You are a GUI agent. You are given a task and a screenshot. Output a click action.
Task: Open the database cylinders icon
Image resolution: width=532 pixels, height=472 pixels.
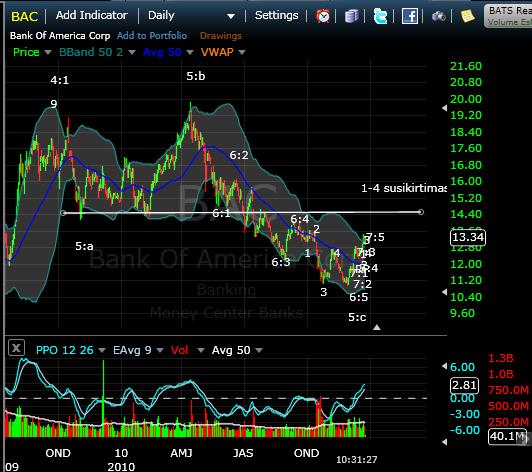tap(352, 16)
